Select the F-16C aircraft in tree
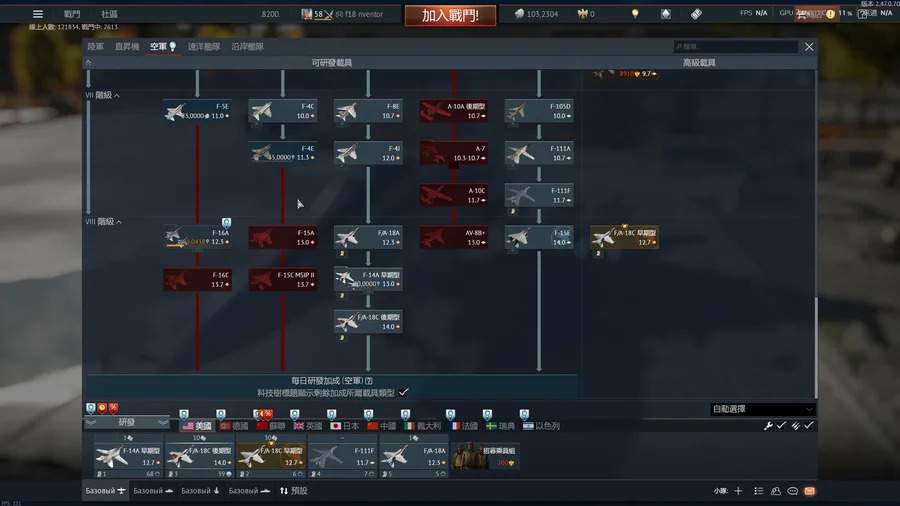The width and height of the screenshot is (900, 506). pos(197,279)
